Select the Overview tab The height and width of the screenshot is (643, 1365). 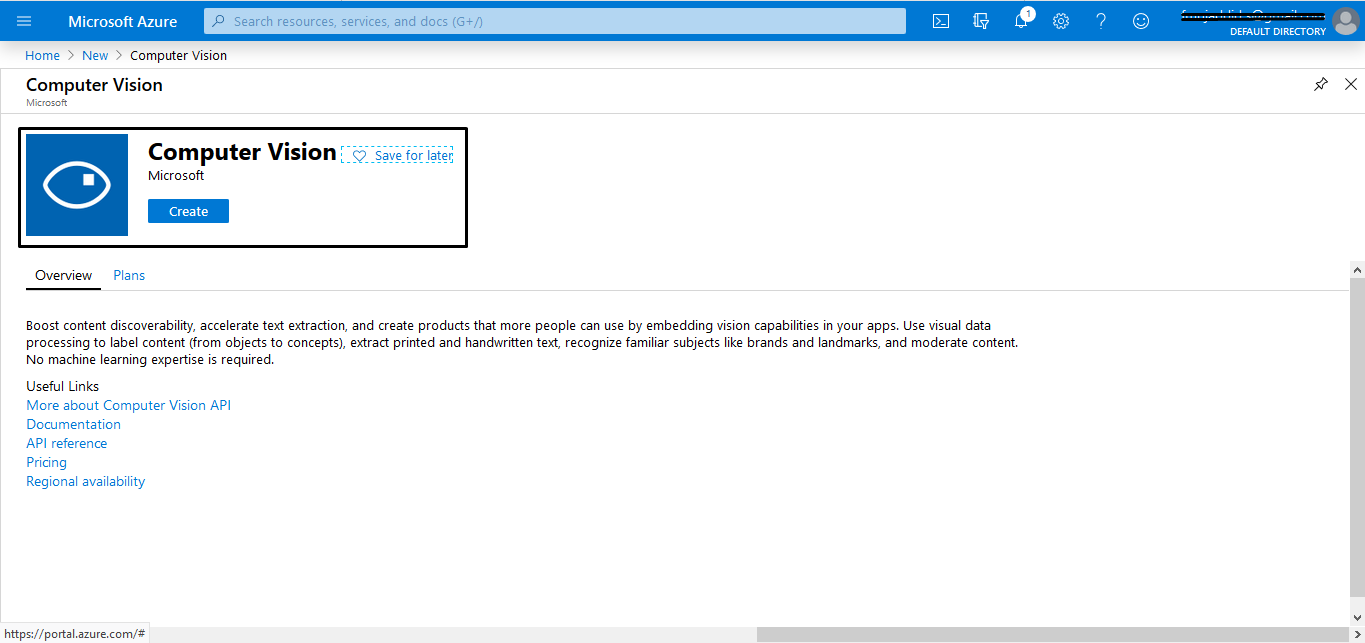point(63,275)
